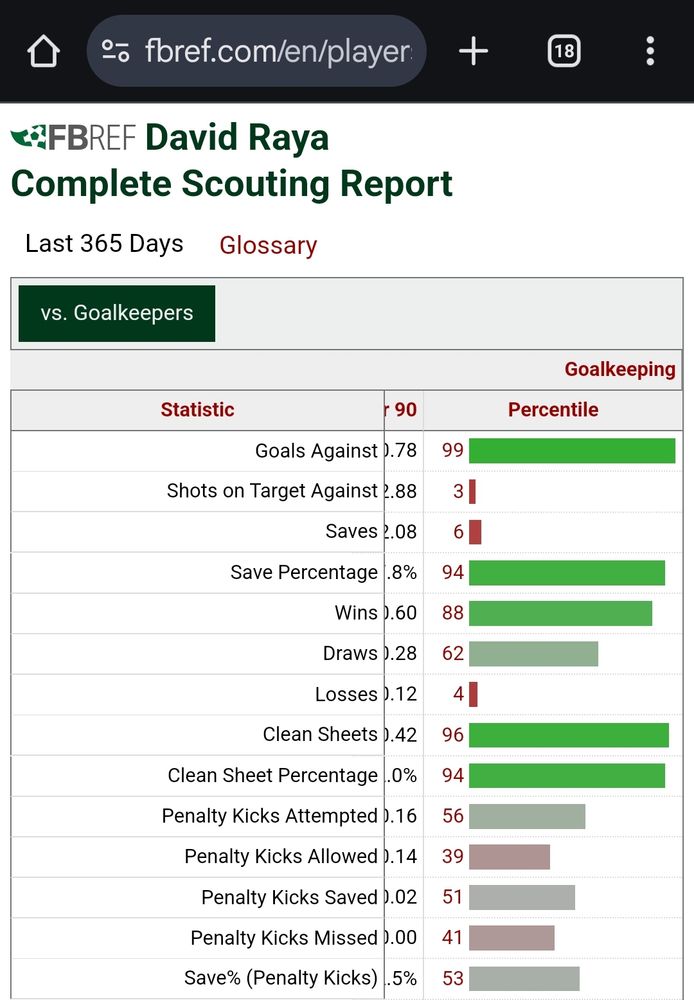Open the browser three-dot menu

click(650, 51)
